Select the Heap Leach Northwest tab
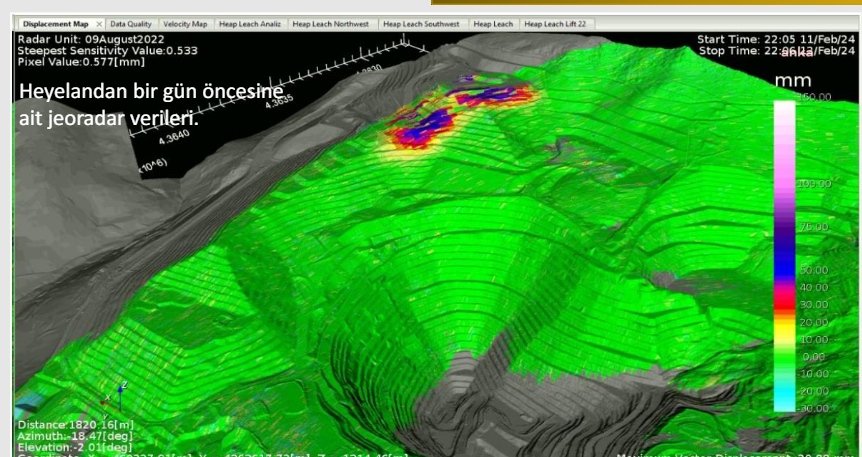This screenshot has height=457, width=862. point(332,23)
